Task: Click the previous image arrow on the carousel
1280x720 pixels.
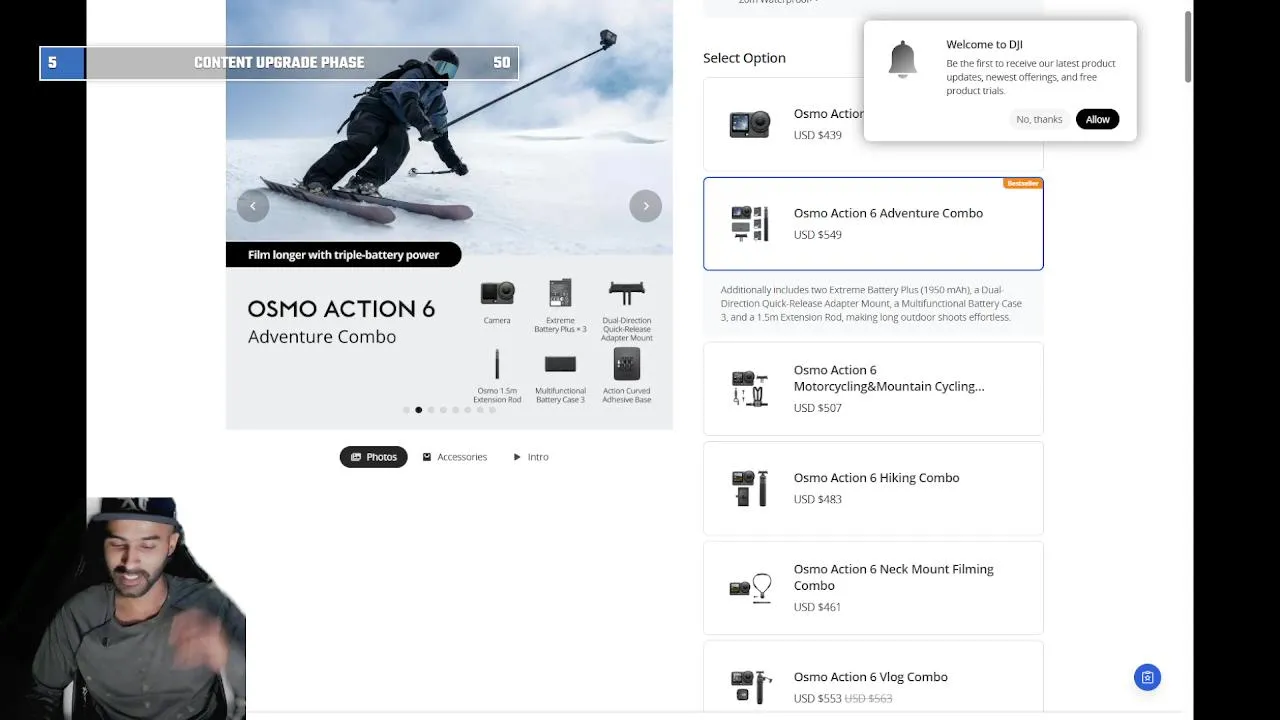Action: [253, 206]
